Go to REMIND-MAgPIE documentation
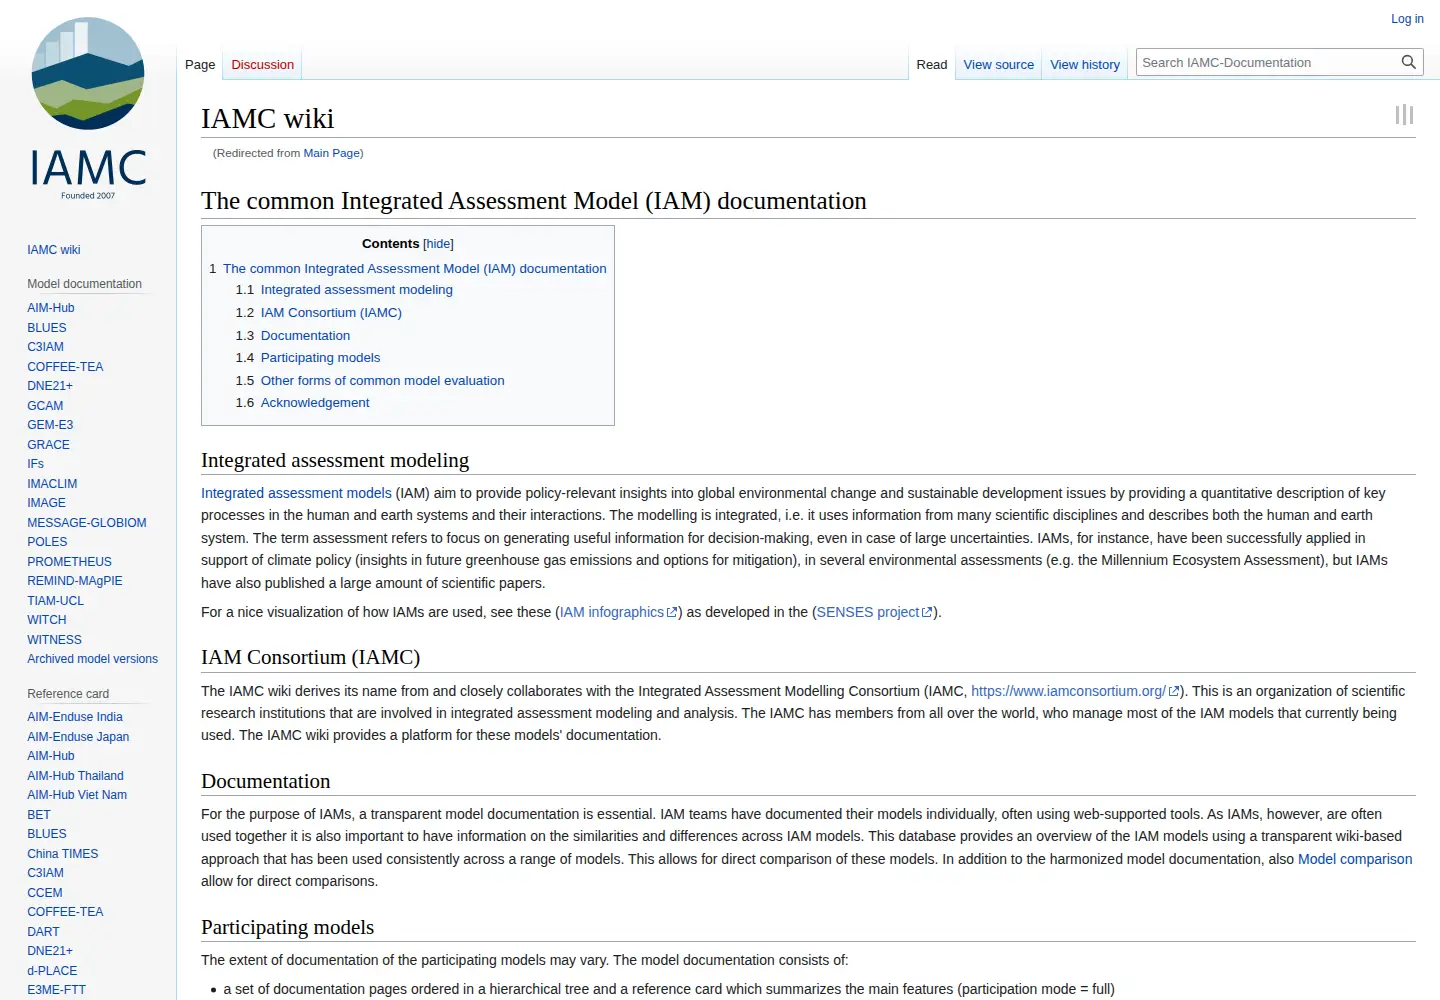The image size is (1440, 1000). (75, 581)
